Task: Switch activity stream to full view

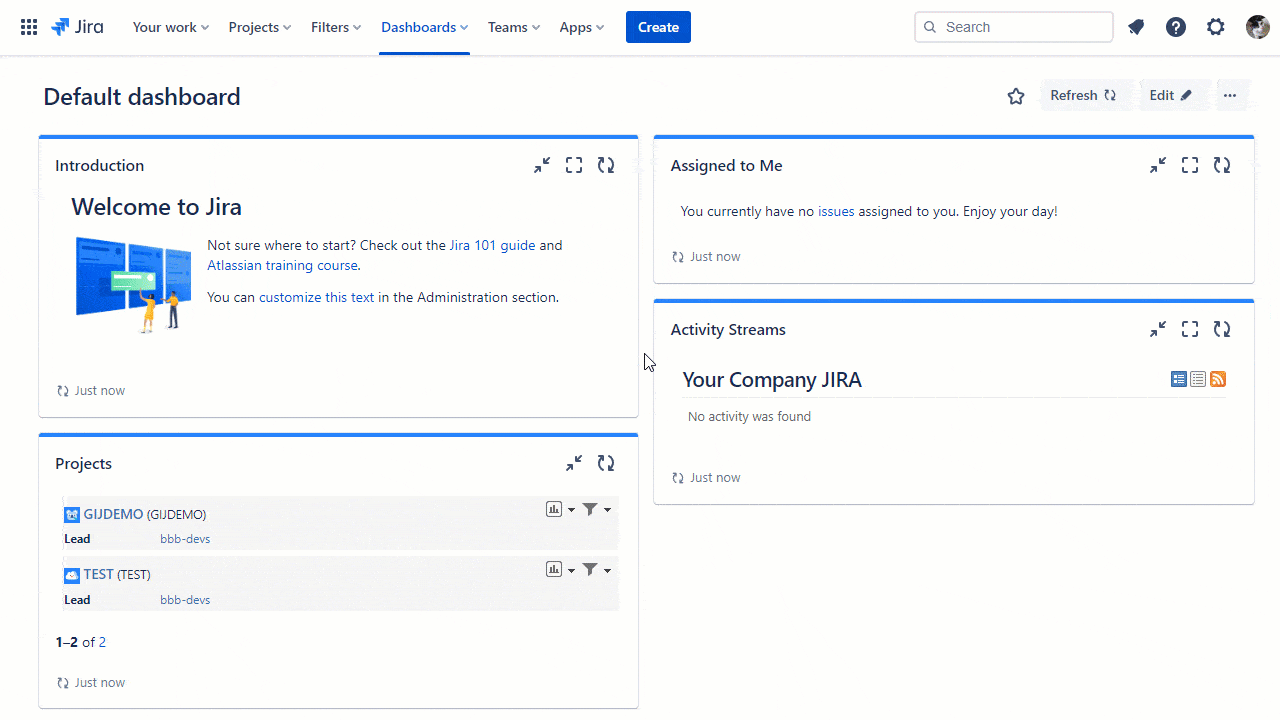Action: click(1179, 379)
